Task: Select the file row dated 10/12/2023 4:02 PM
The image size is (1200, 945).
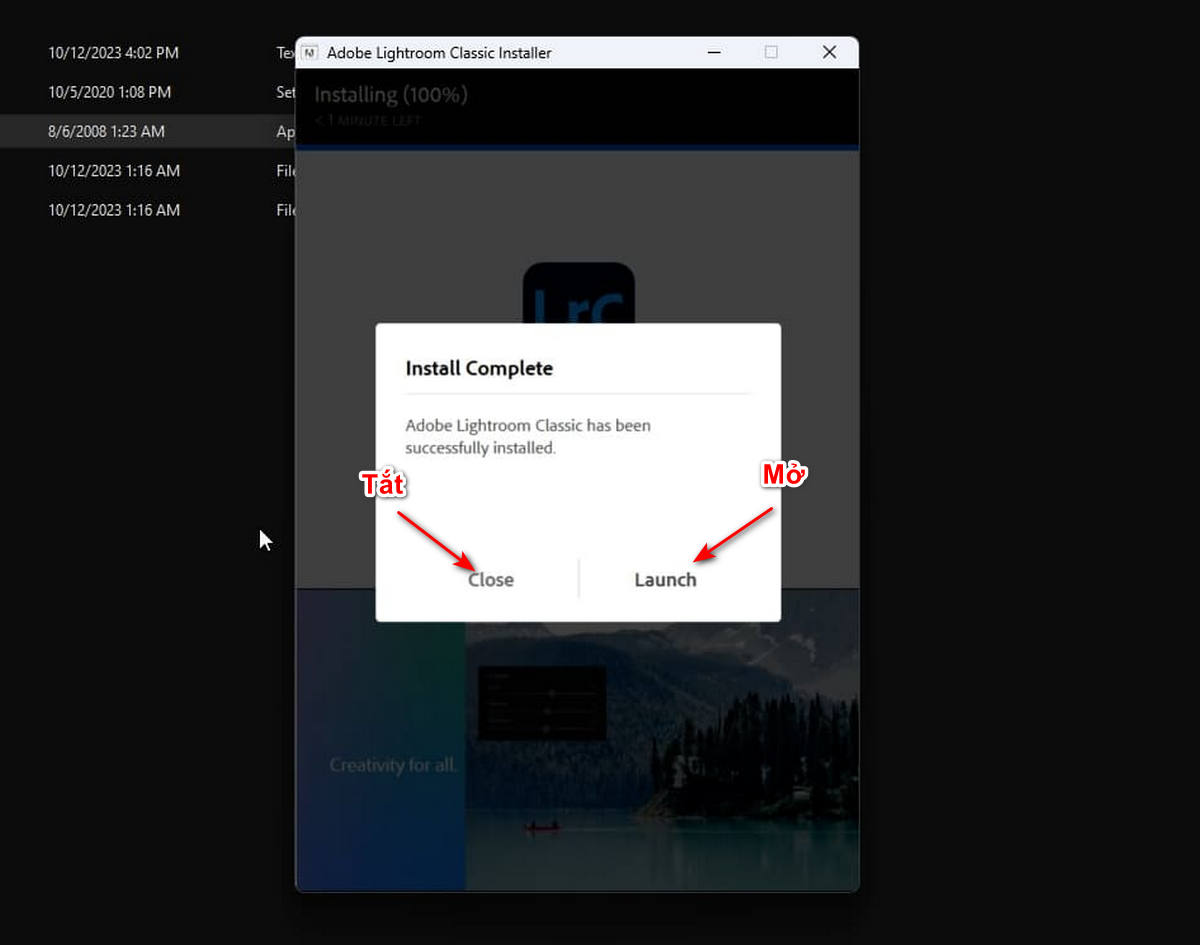Action: pos(148,53)
